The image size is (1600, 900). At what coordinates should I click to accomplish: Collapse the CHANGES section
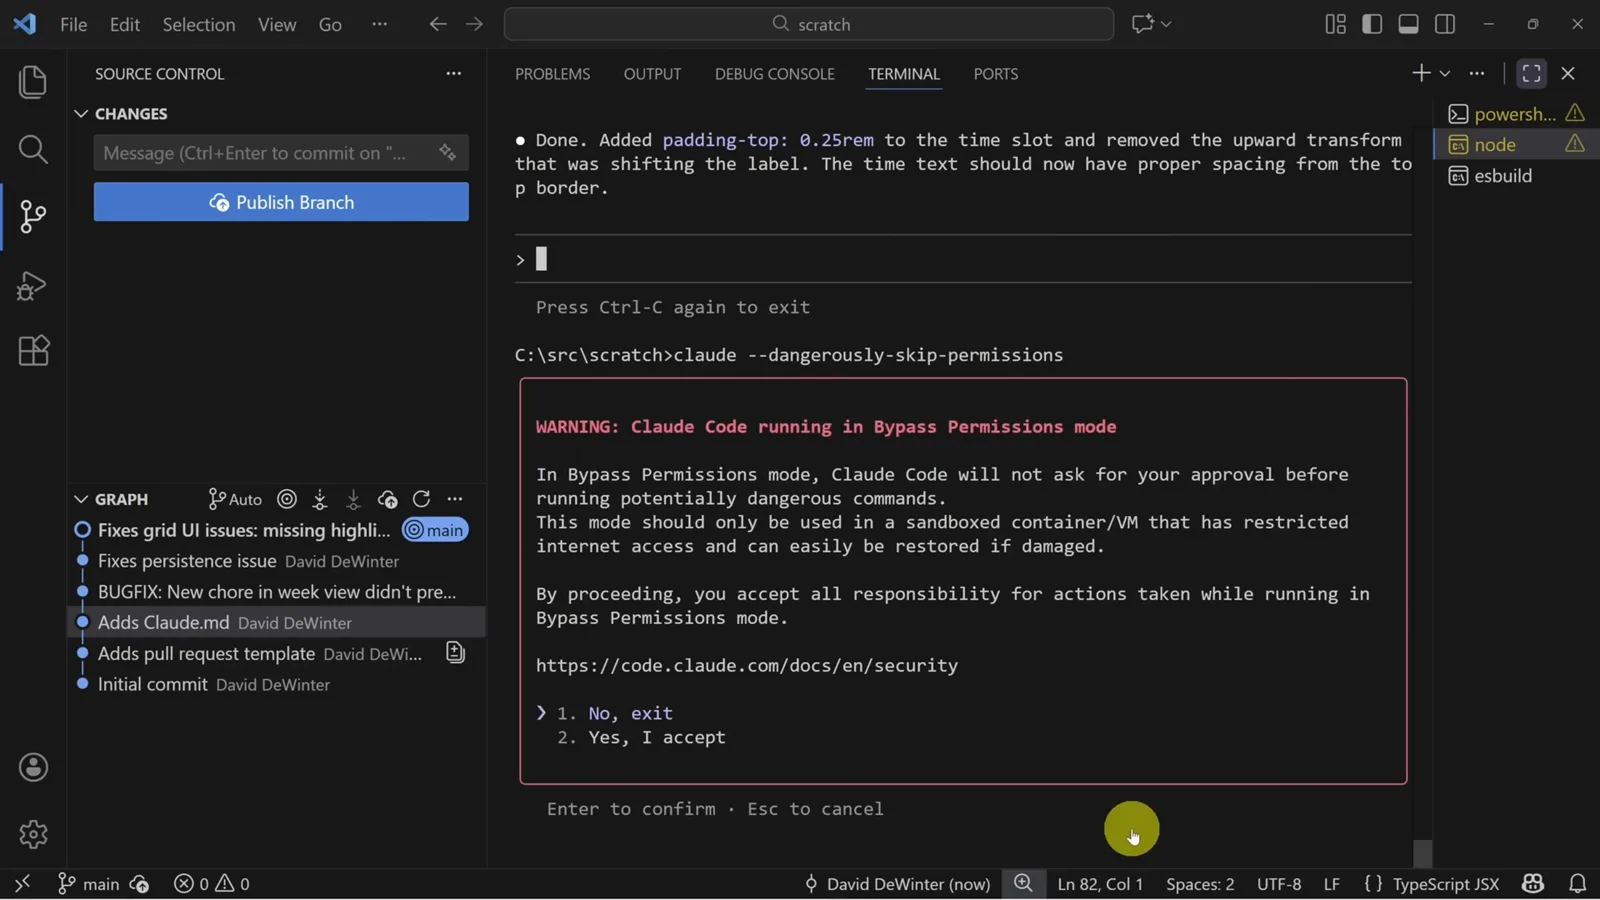pos(81,114)
